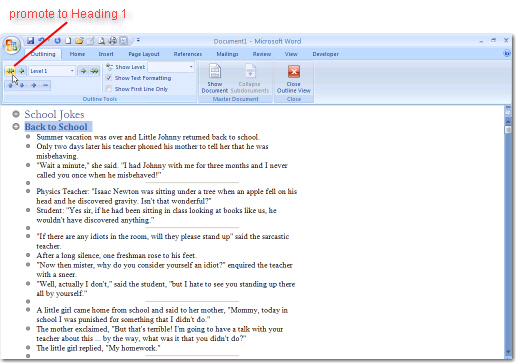Screen dimensions: 516x363
Task: Open a file via folder icon
Action: (79, 41)
